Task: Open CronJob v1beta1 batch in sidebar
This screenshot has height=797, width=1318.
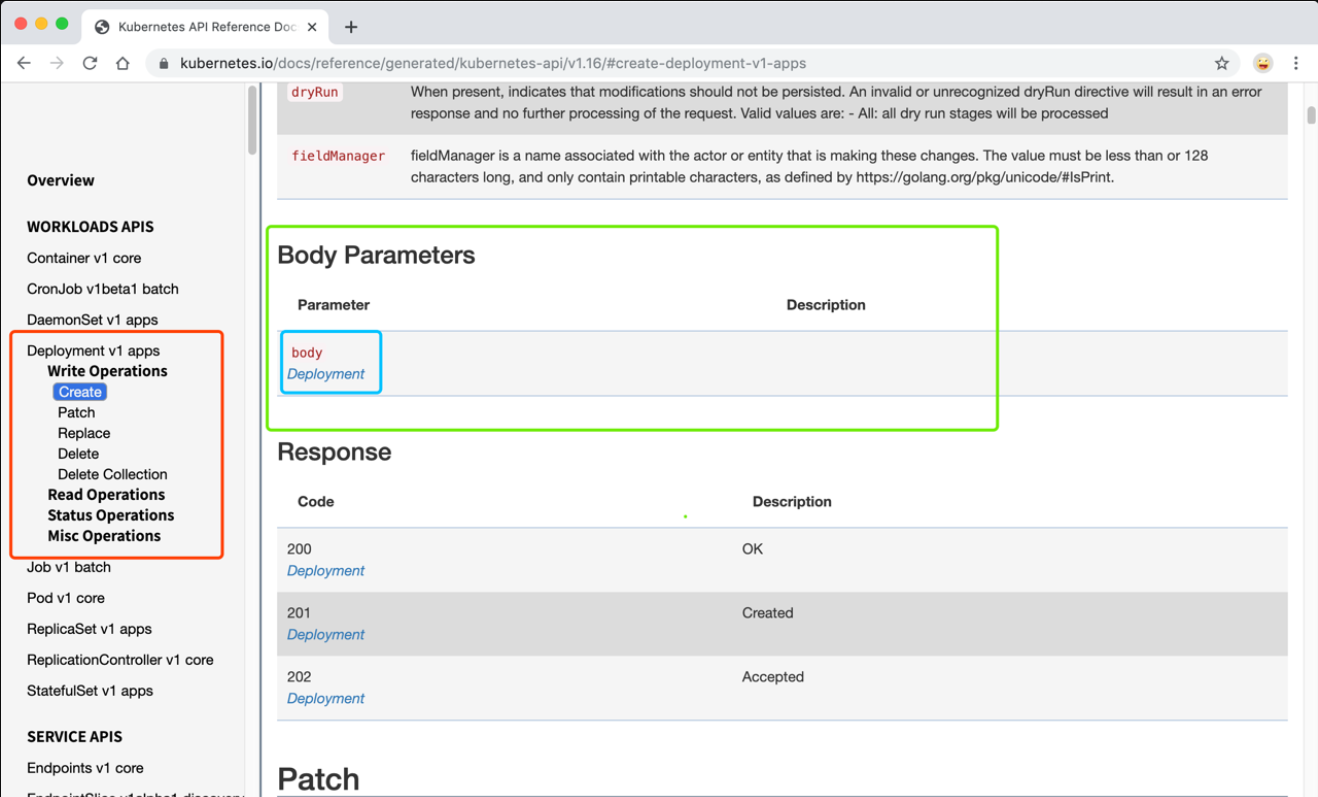Action: pyautogui.click(x=103, y=289)
